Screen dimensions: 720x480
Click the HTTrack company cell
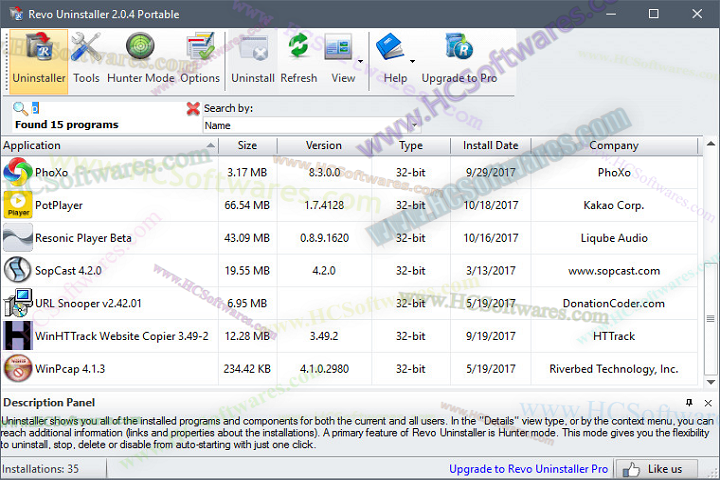(x=614, y=336)
